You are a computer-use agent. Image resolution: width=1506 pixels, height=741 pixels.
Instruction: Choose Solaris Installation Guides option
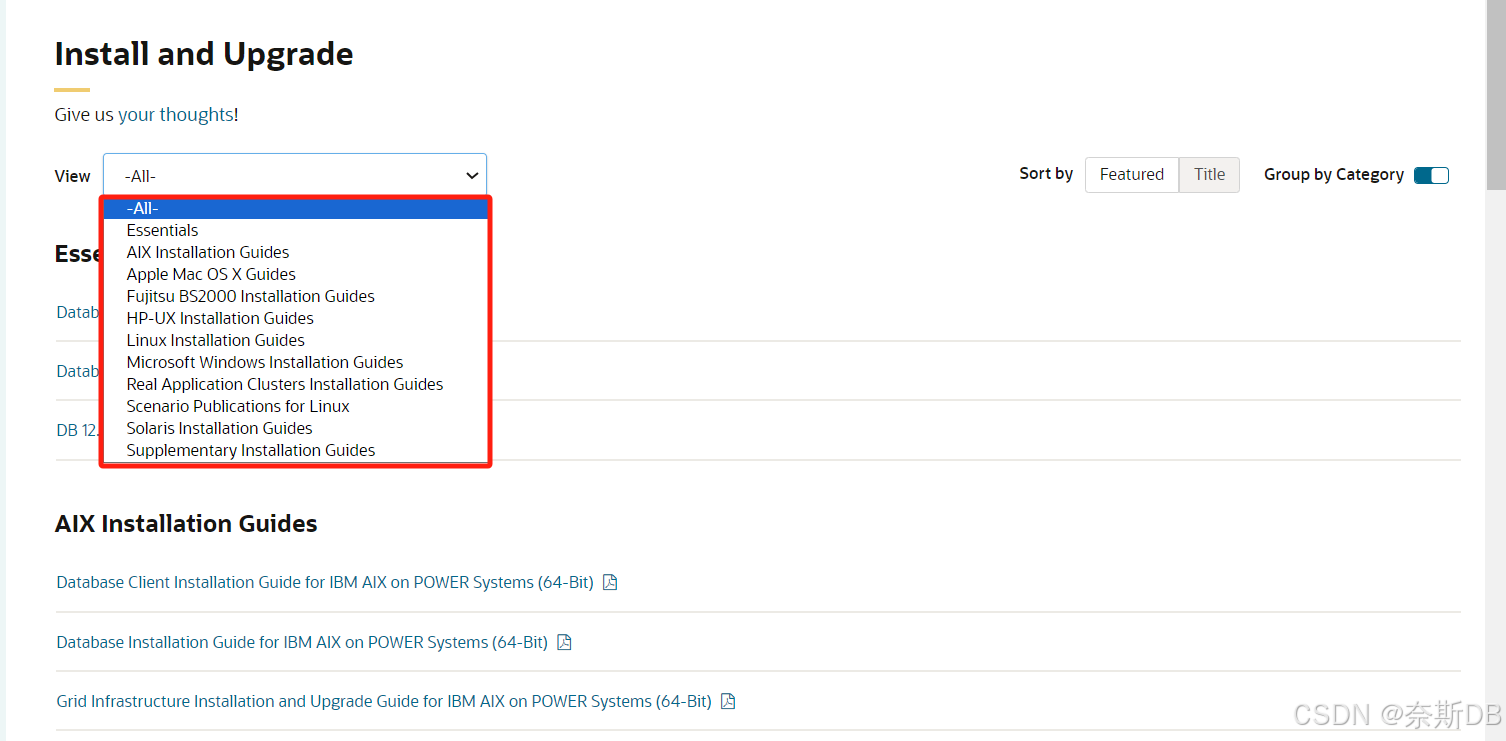pos(296,428)
